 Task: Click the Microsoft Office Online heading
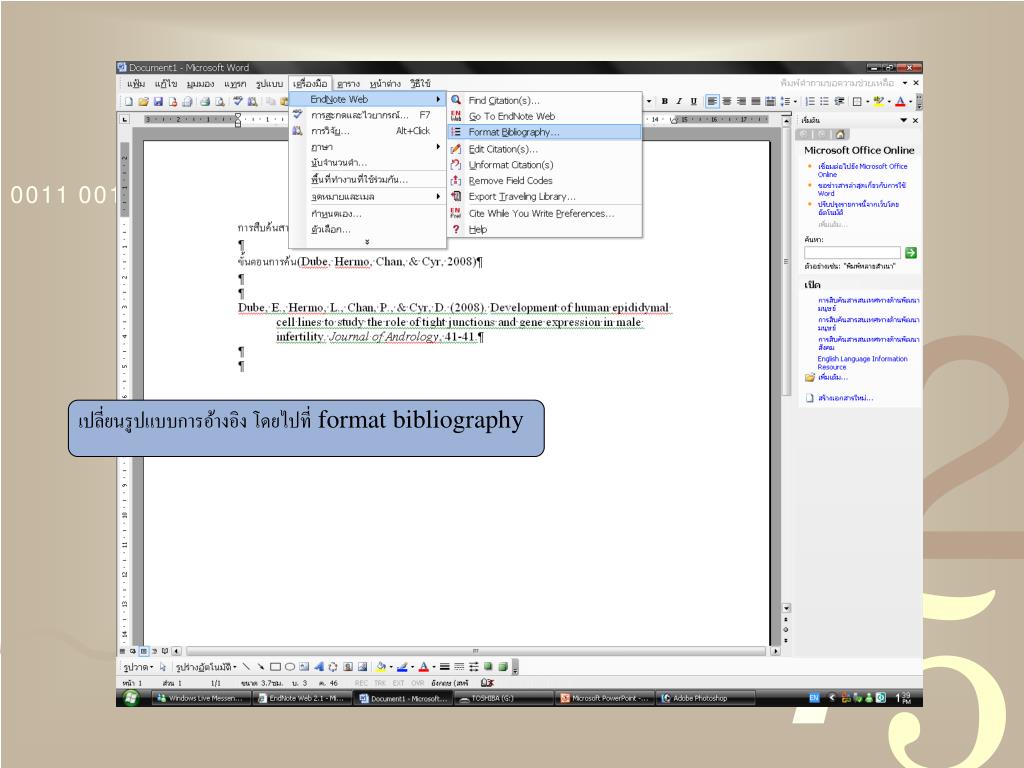[x=859, y=150]
